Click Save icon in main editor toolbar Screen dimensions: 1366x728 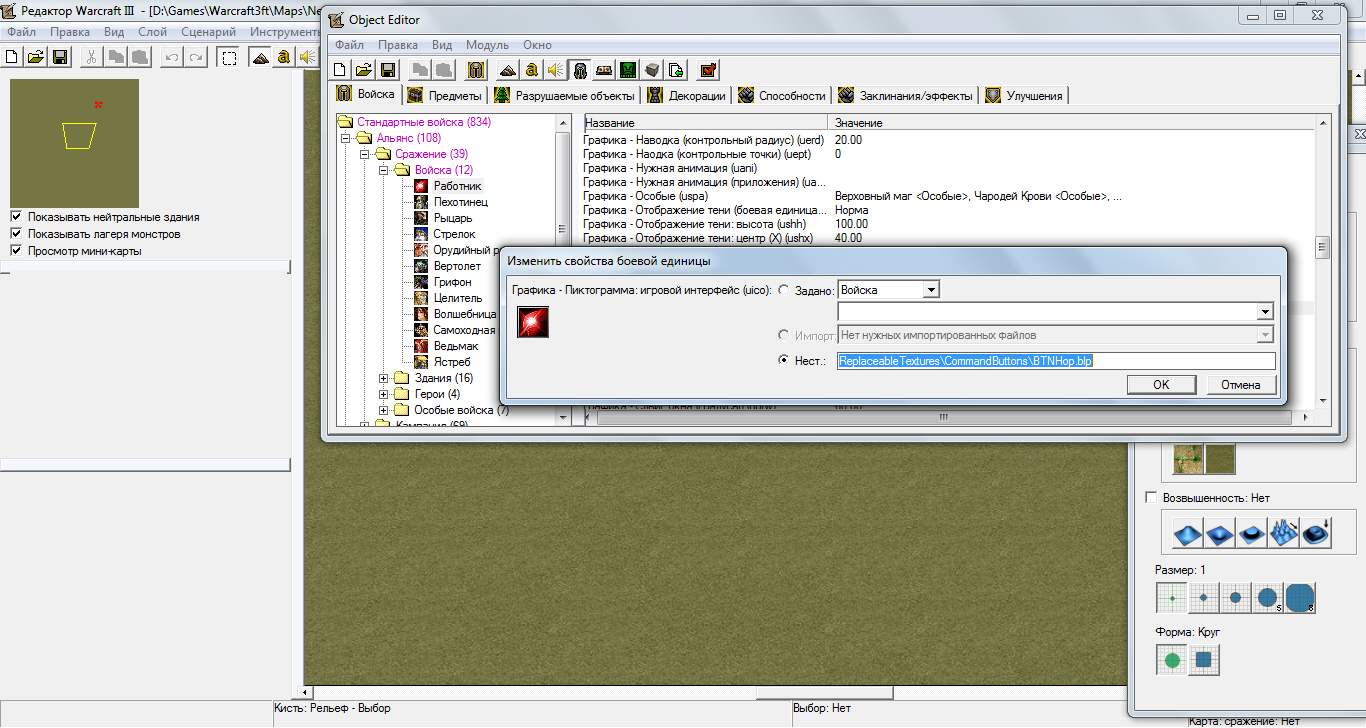coord(60,57)
